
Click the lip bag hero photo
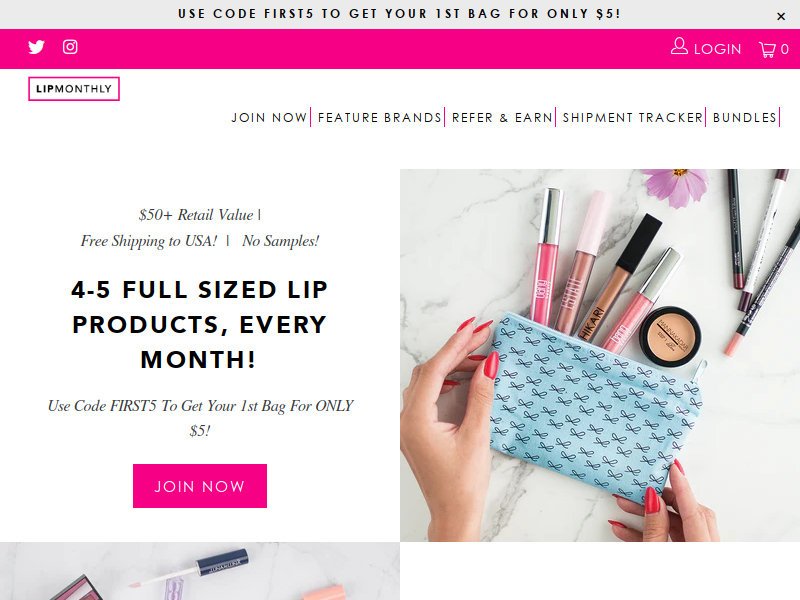click(x=600, y=355)
